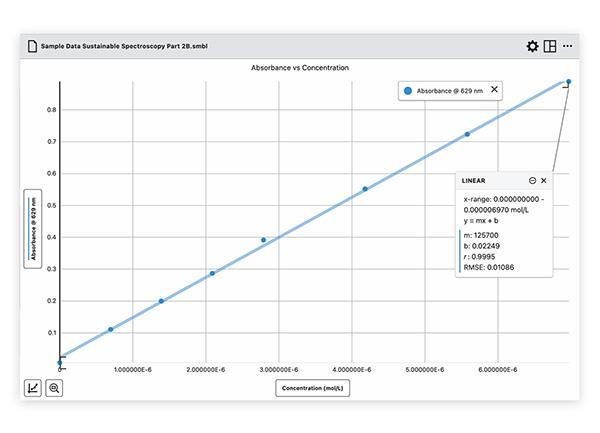The width and height of the screenshot is (600, 433).
Task: Click the top-right data point at curve end
Action: coord(569,82)
